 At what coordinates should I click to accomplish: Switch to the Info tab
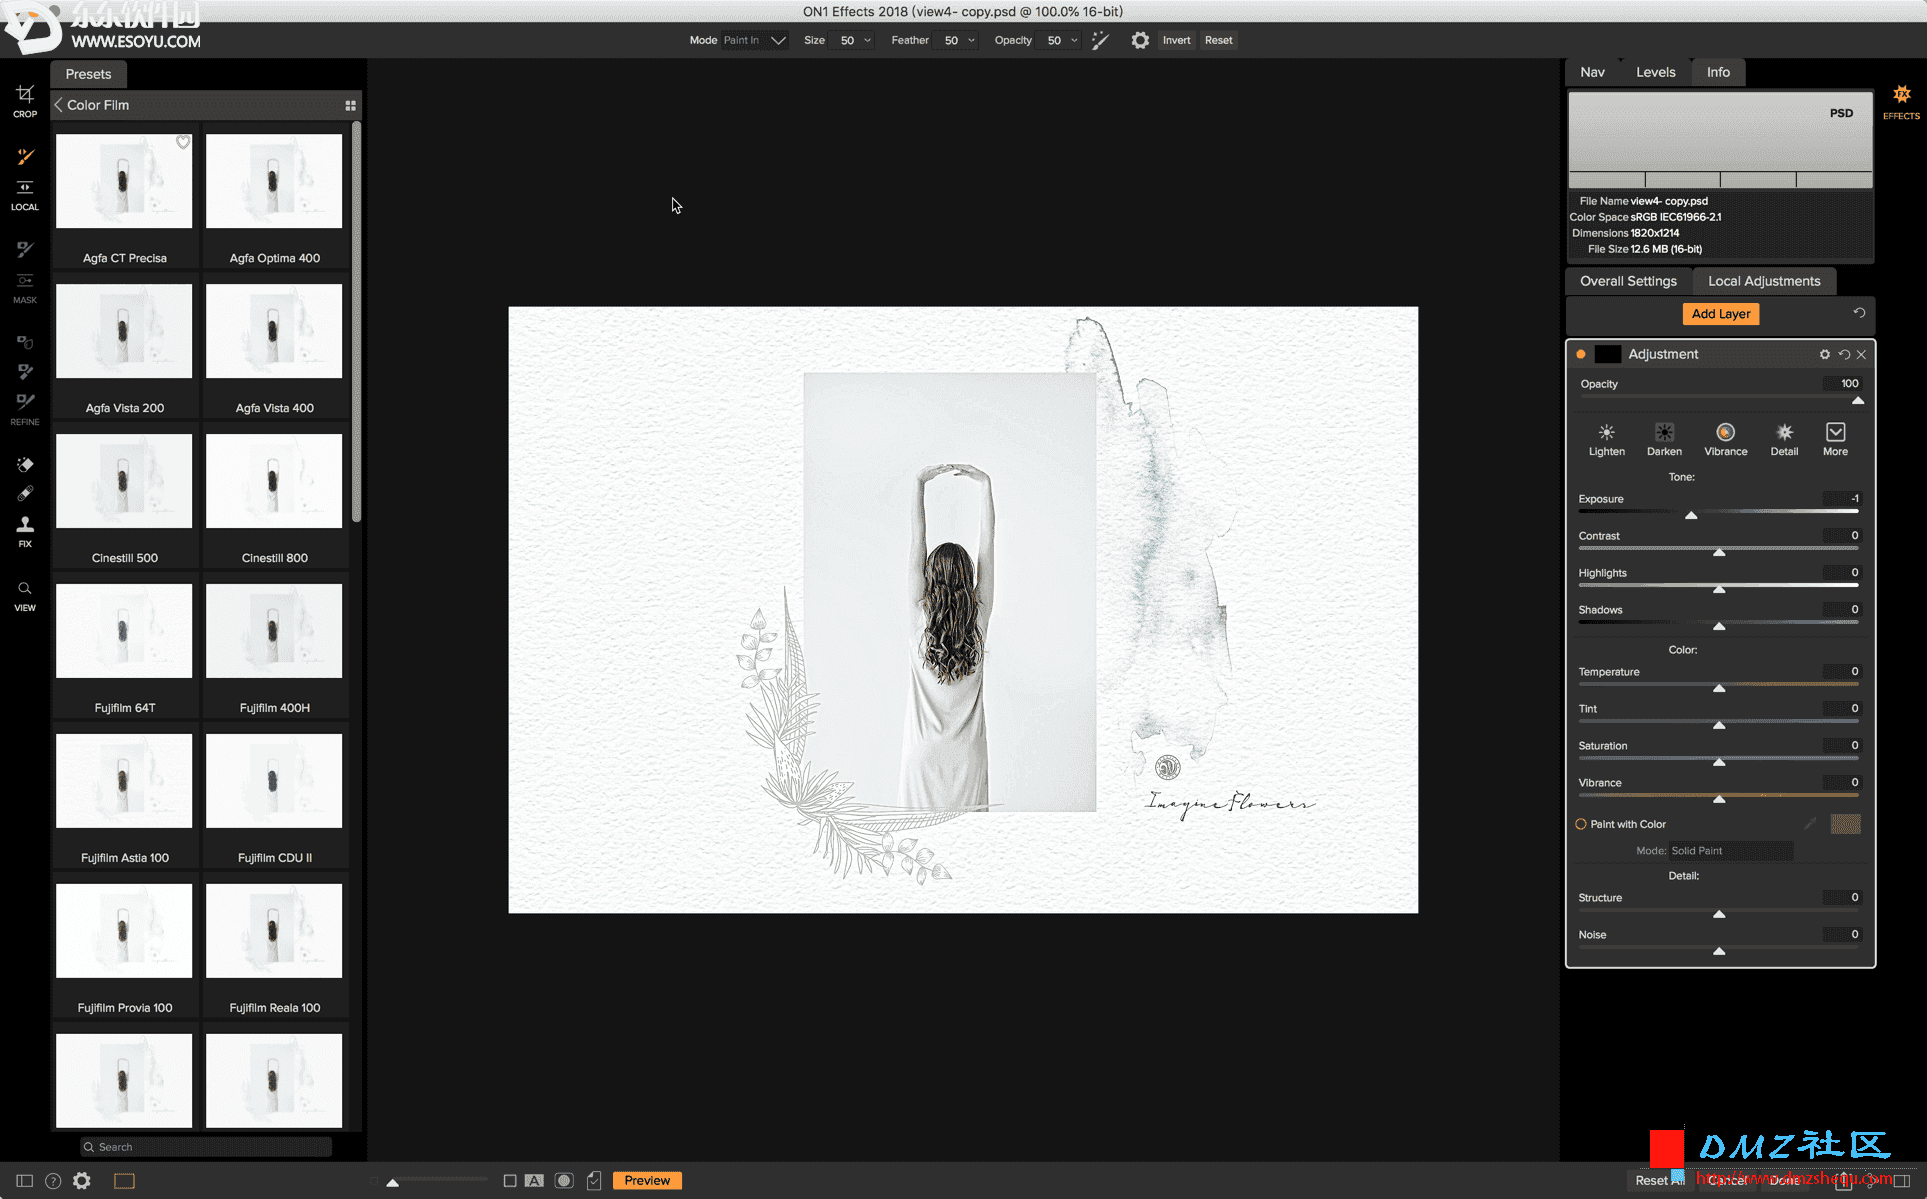pyautogui.click(x=1718, y=72)
